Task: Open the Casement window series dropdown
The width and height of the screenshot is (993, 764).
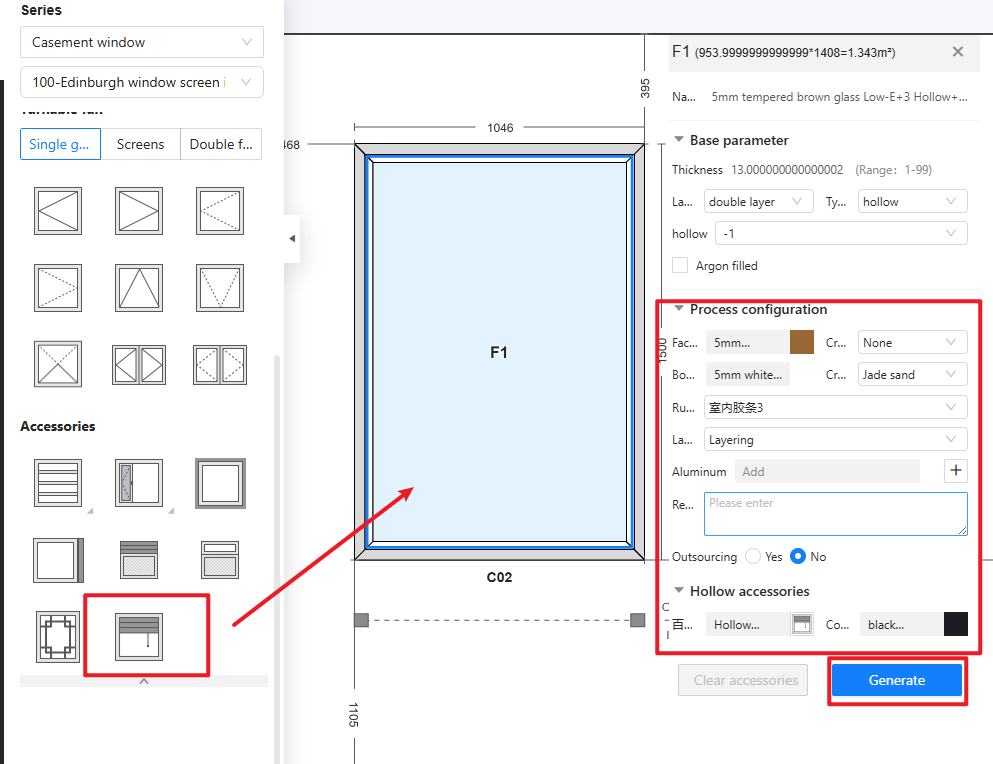Action: 141,42
